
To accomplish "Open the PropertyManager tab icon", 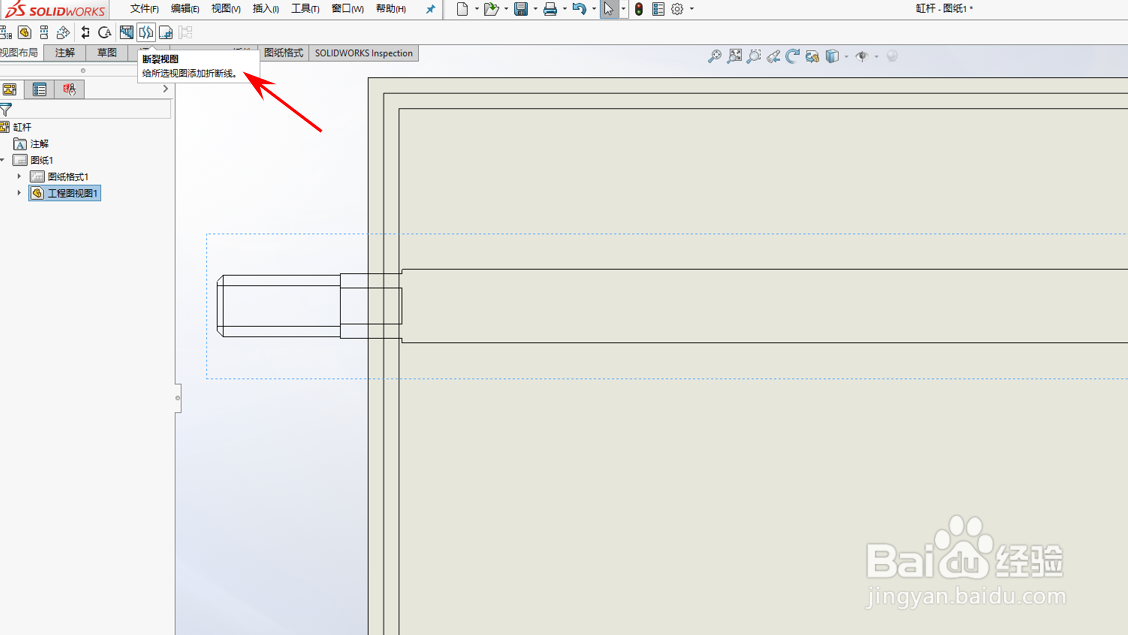I will 40,89.
